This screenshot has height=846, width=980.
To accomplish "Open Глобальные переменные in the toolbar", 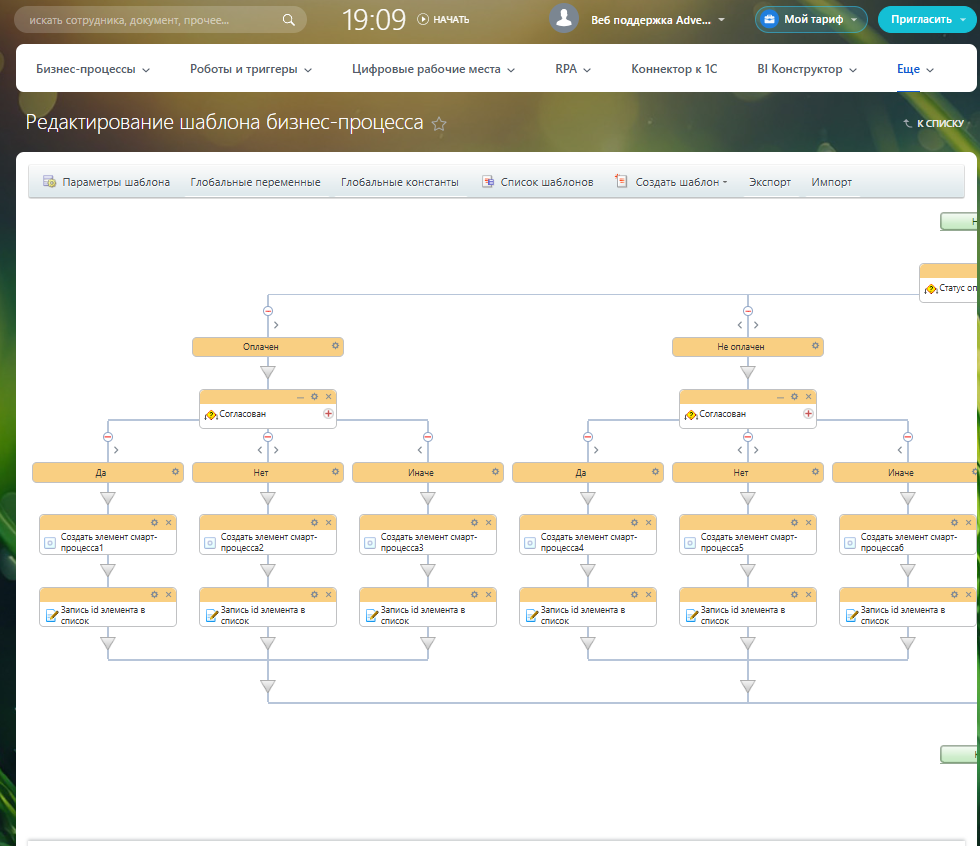I will point(255,182).
